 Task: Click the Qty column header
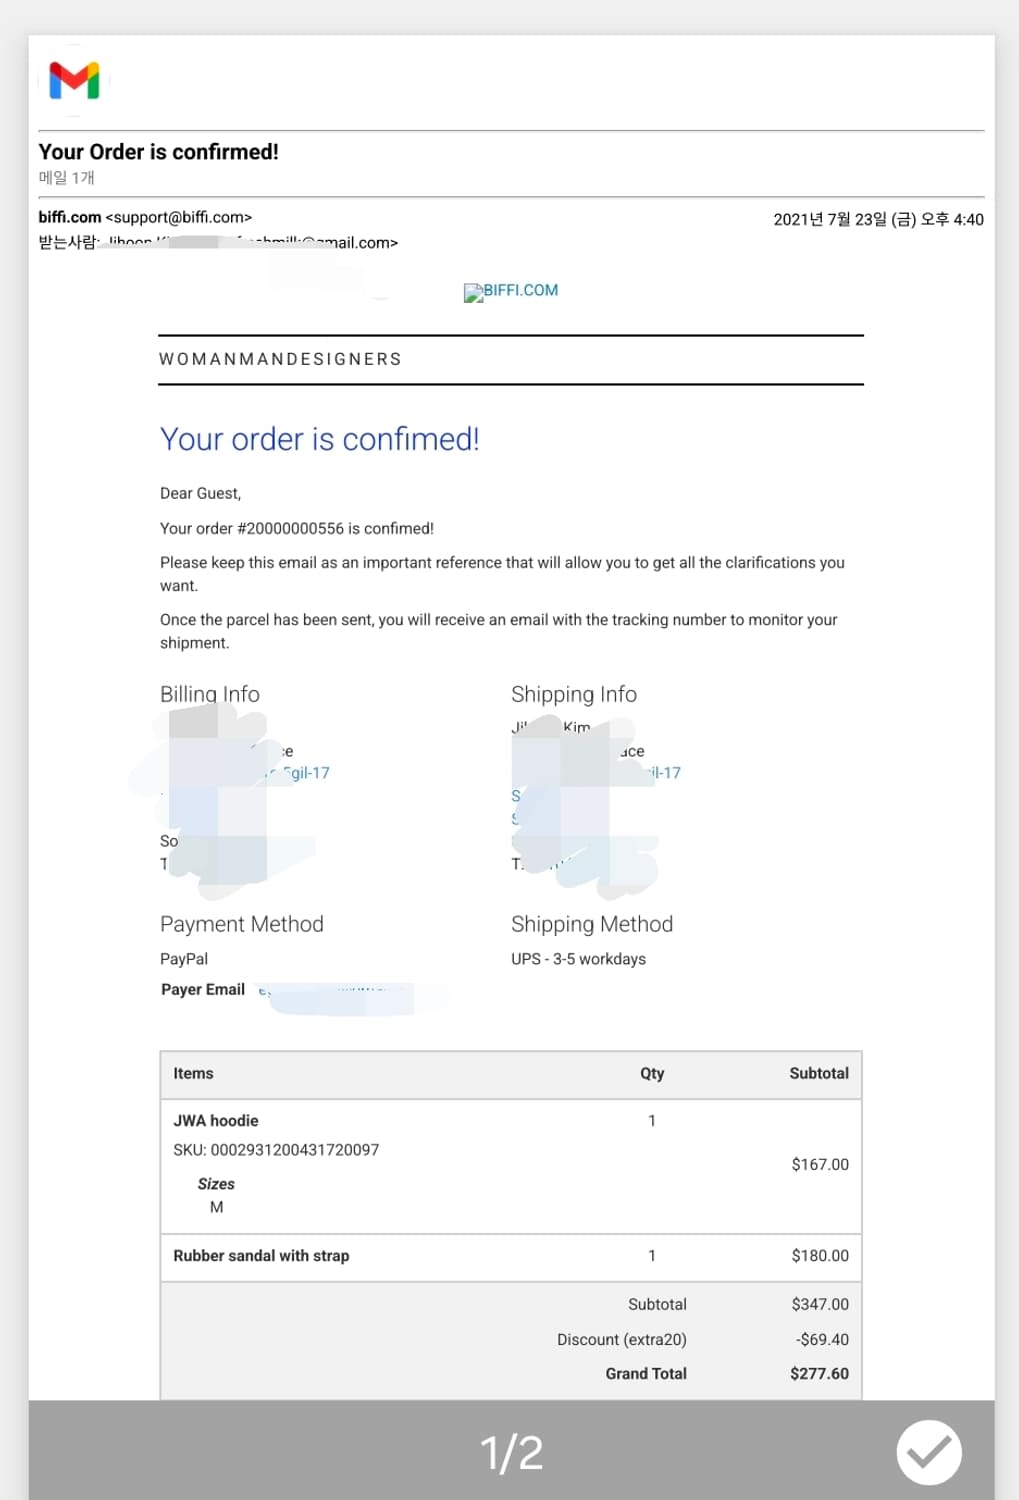(652, 1074)
